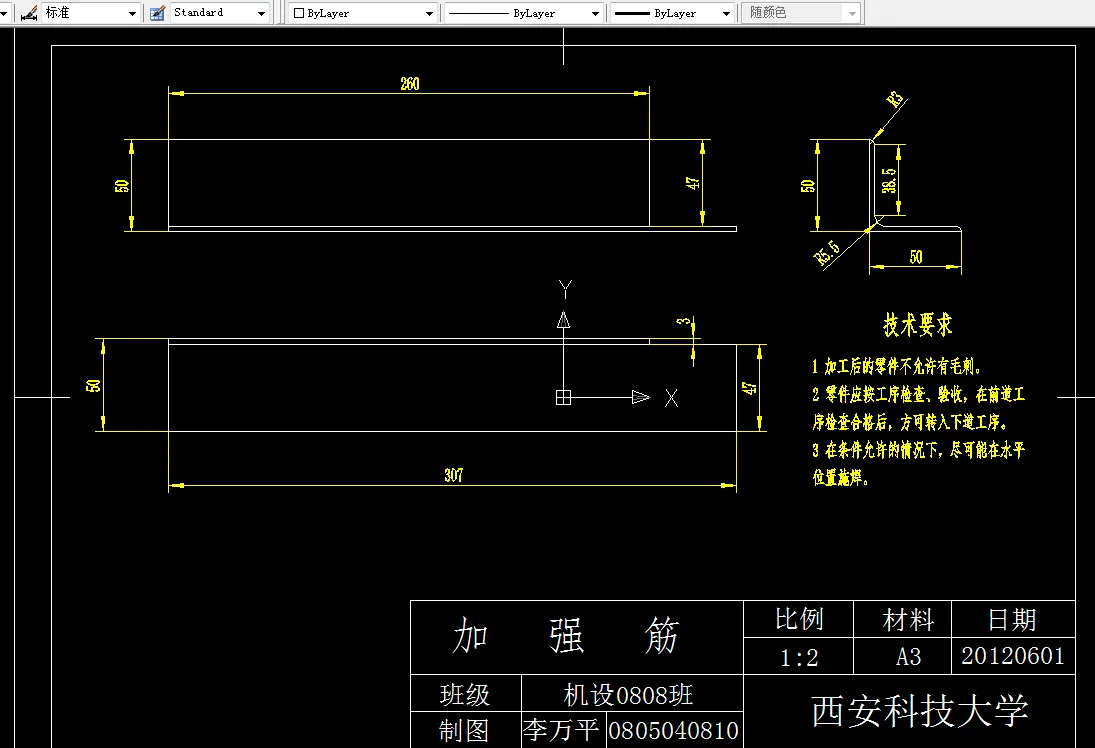Click the UCS origin square marker
Screen dimensions: 1095x748
pos(564,397)
